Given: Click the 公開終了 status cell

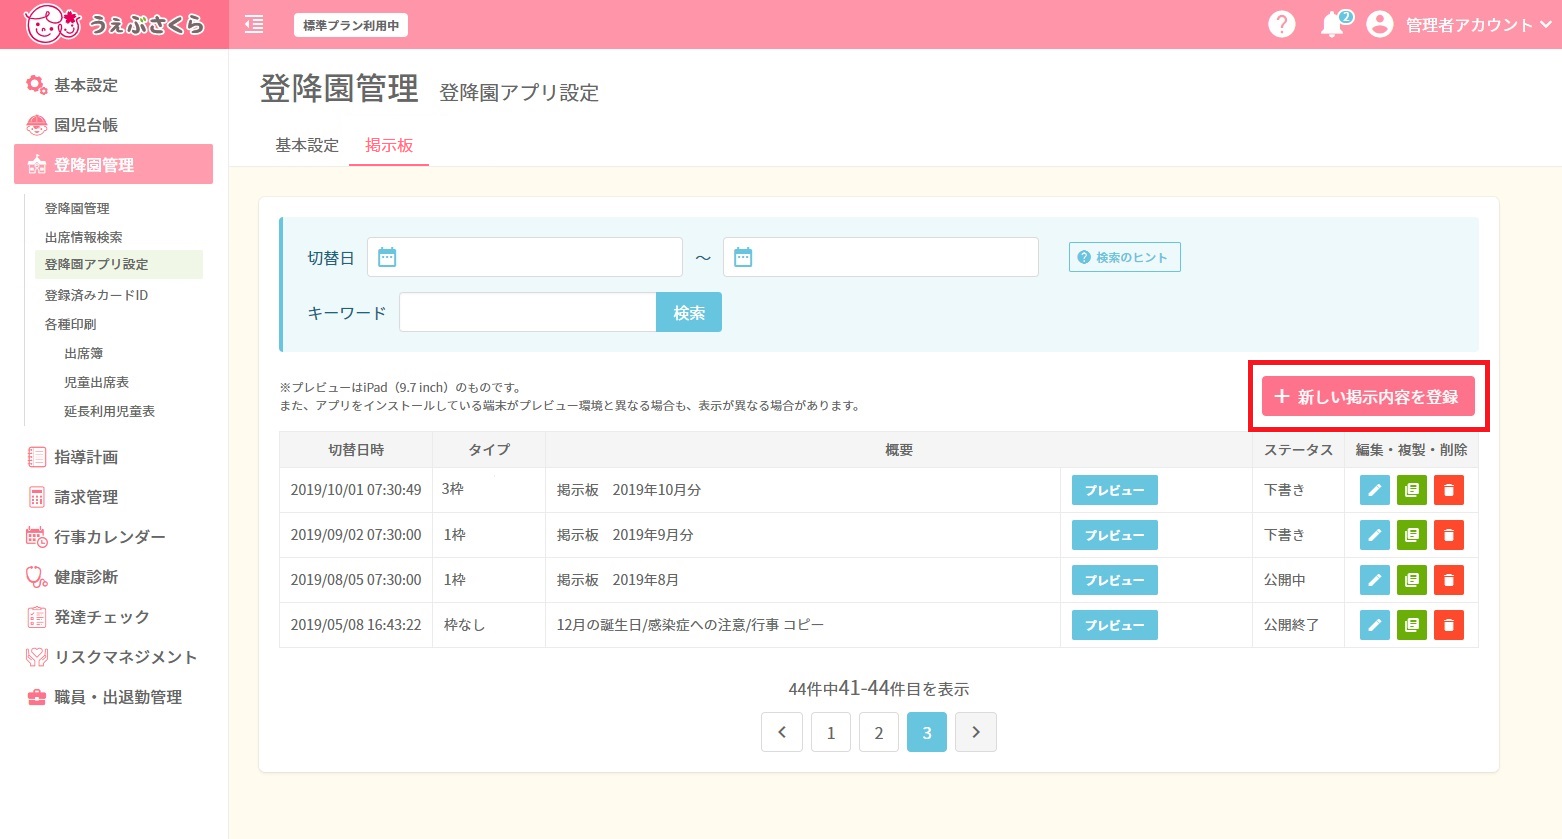Looking at the screenshot, I should pos(1298,625).
